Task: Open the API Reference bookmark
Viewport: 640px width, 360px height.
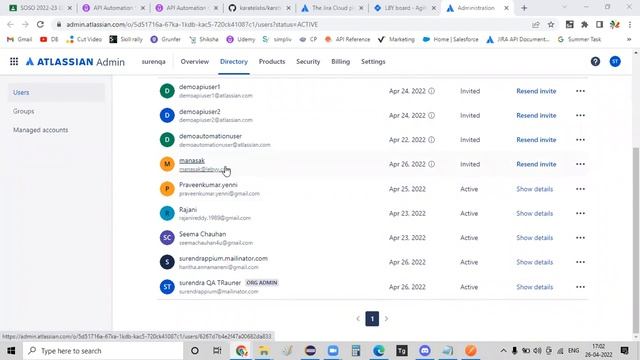Action: click(347, 39)
